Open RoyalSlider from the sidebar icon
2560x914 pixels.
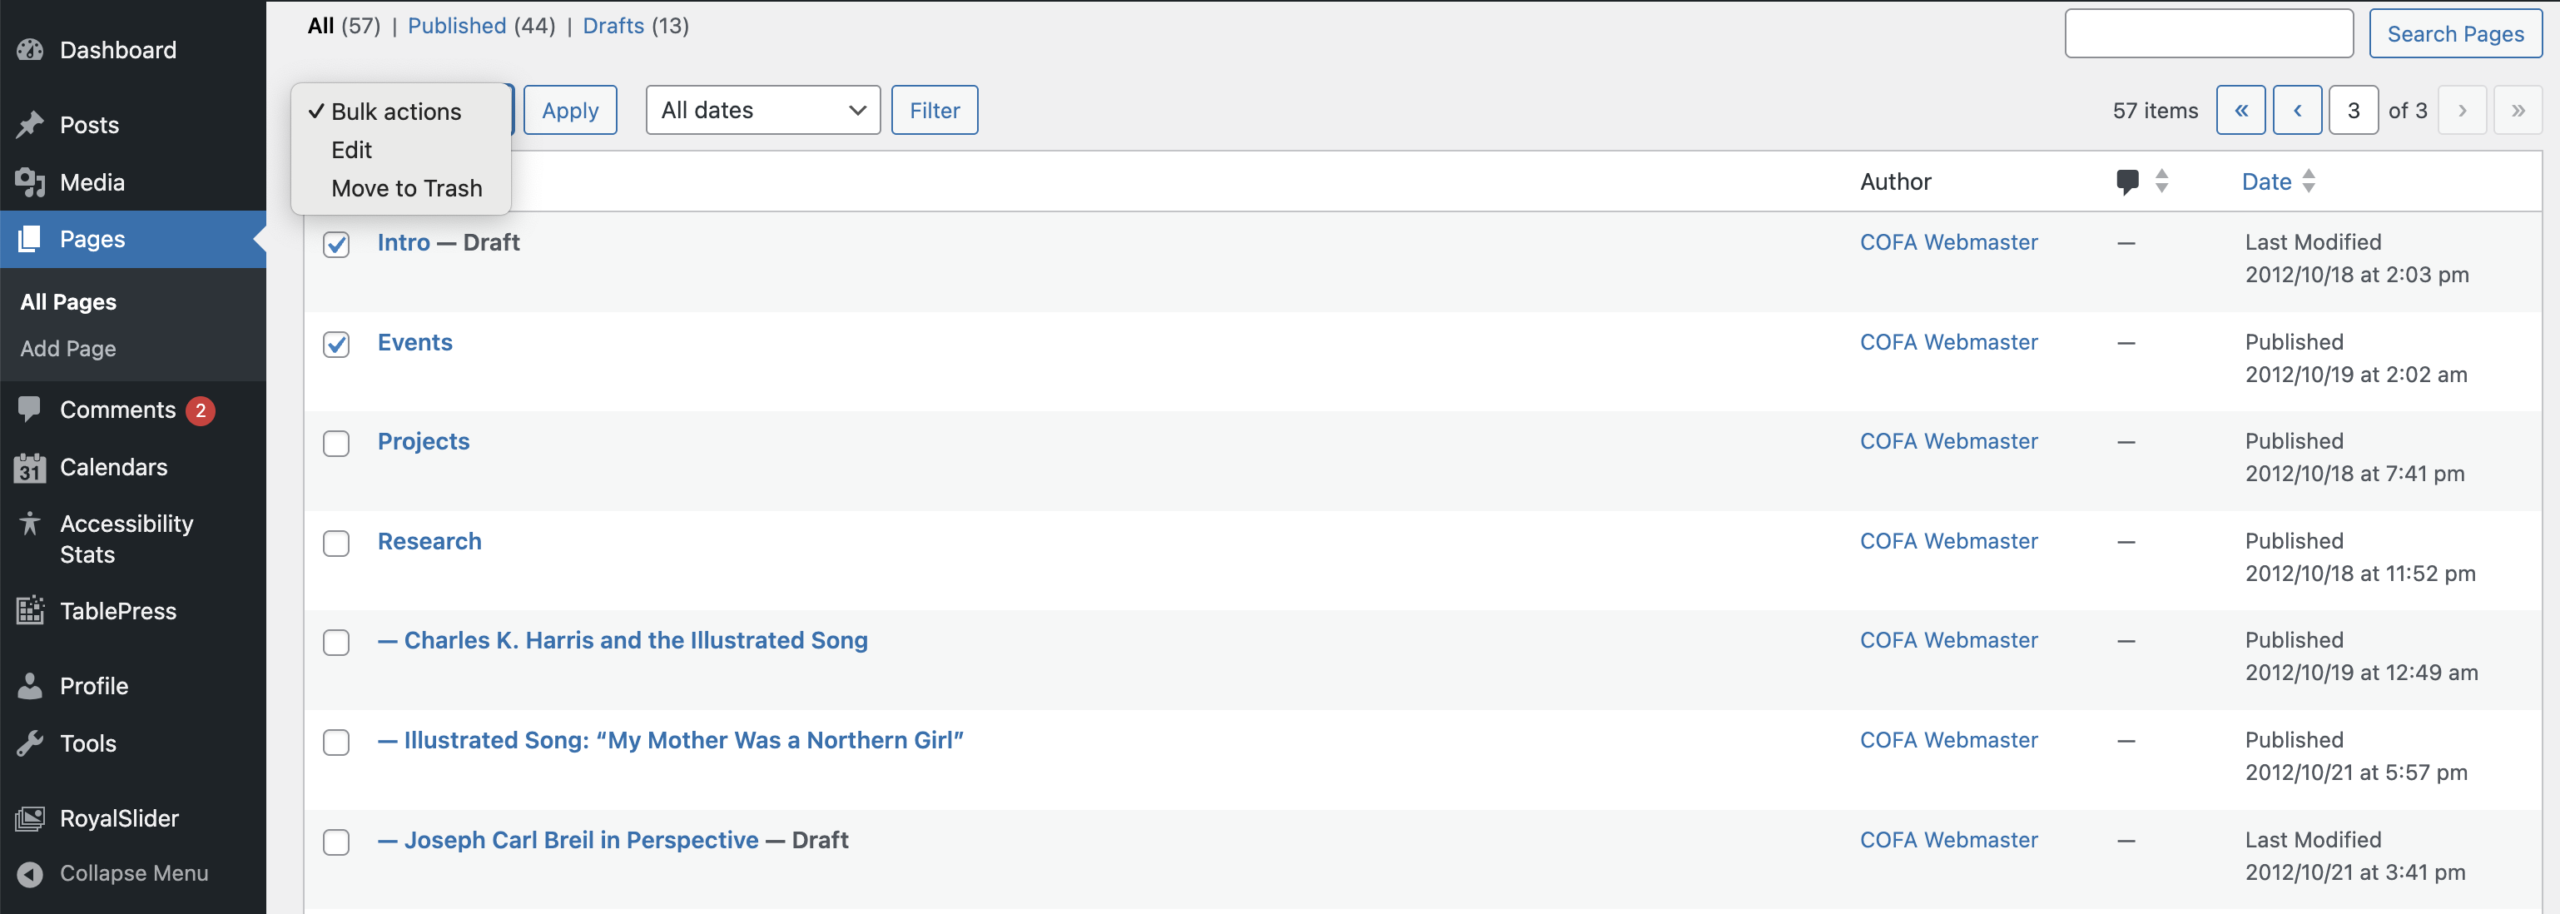point(30,817)
